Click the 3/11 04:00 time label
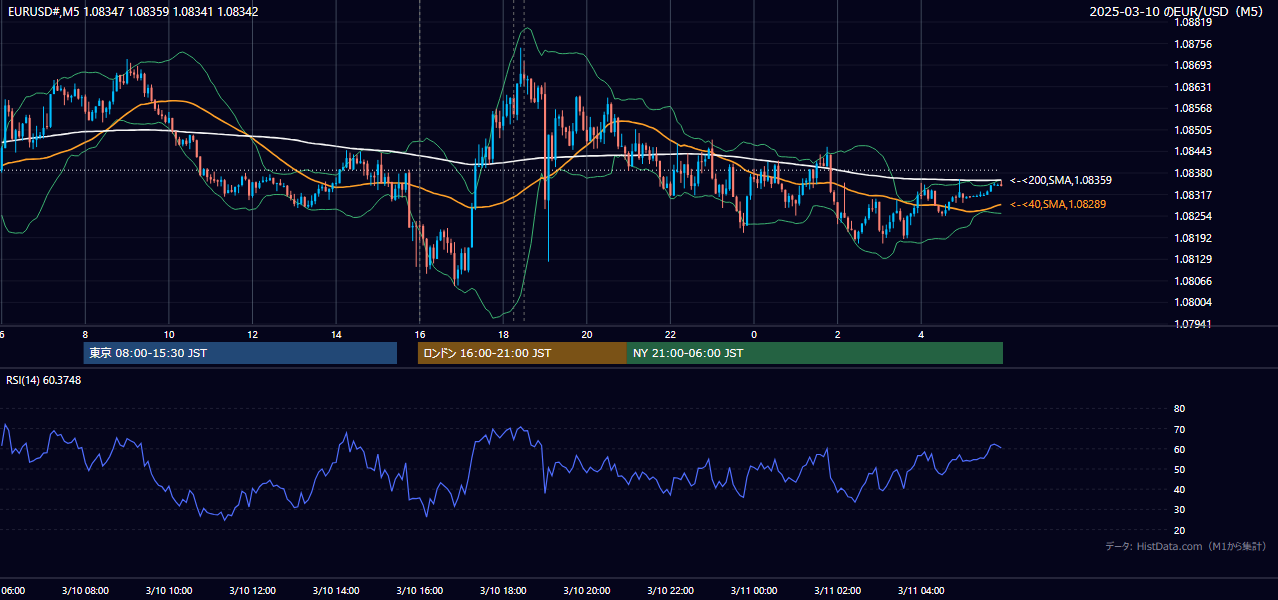This screenshot has height=600, width=1278. click(921, 591)
